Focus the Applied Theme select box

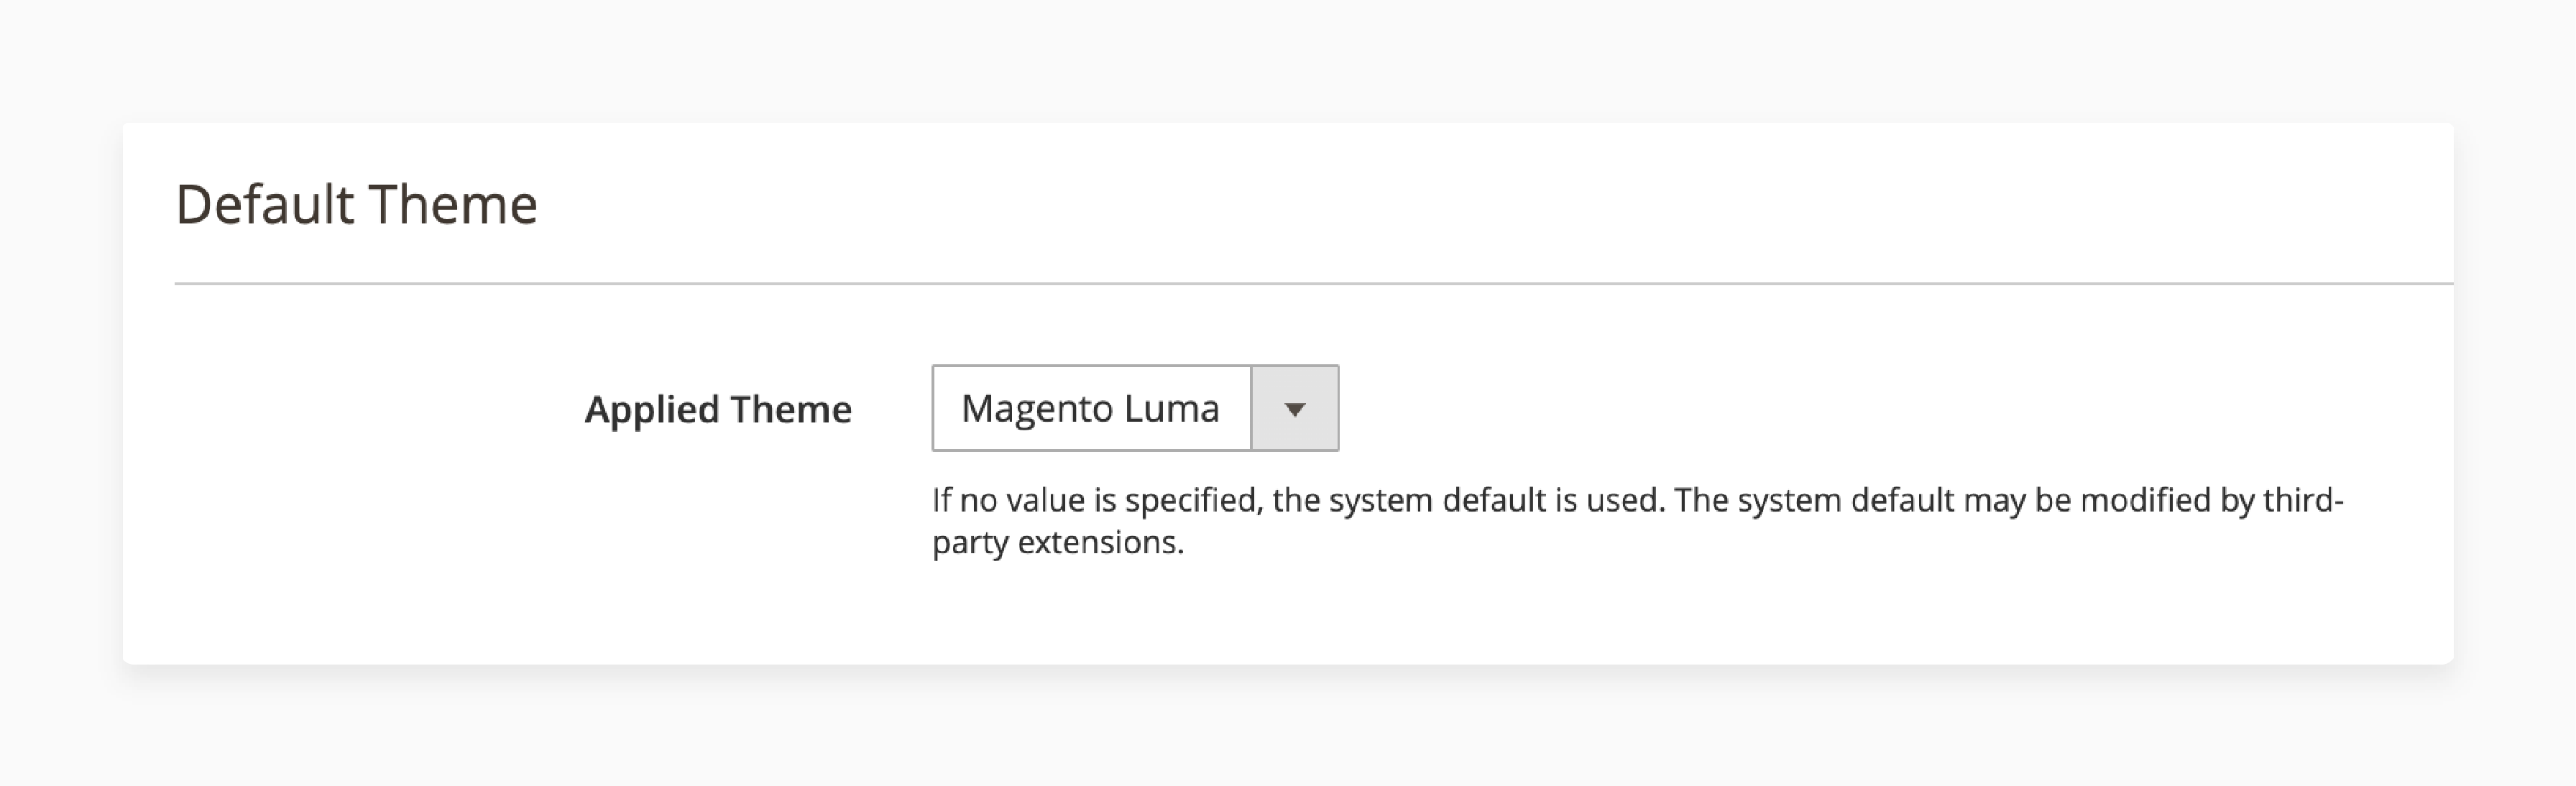[x=1135, y=408]
